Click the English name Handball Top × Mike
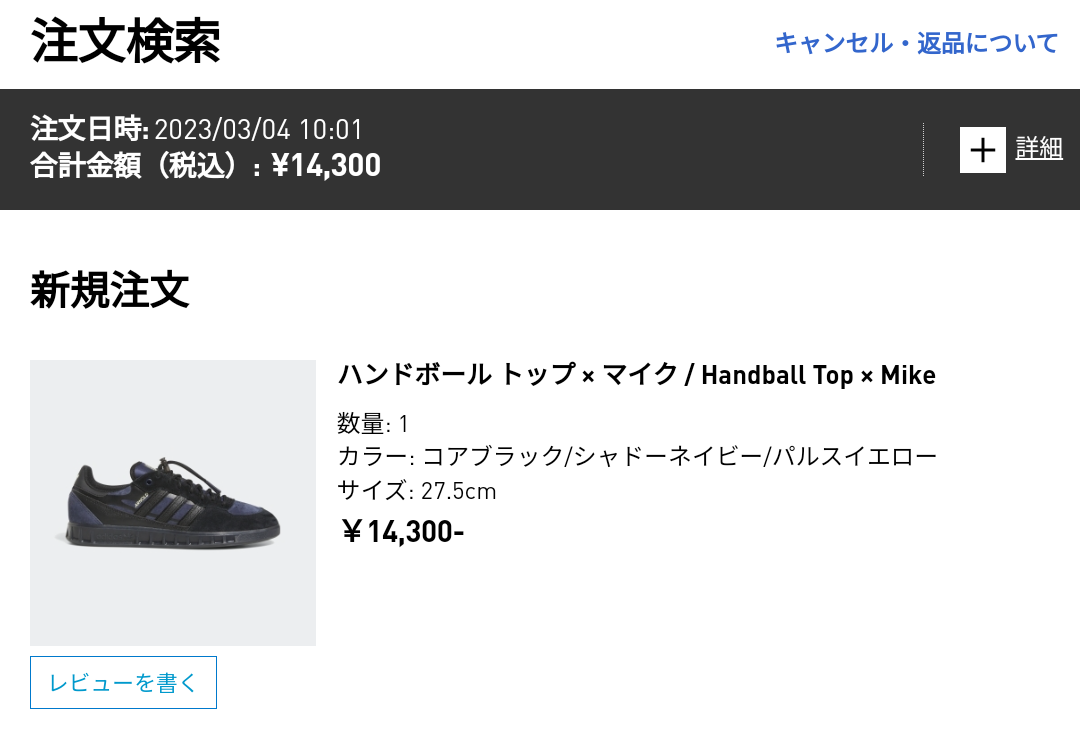 (x=818, y=375)
